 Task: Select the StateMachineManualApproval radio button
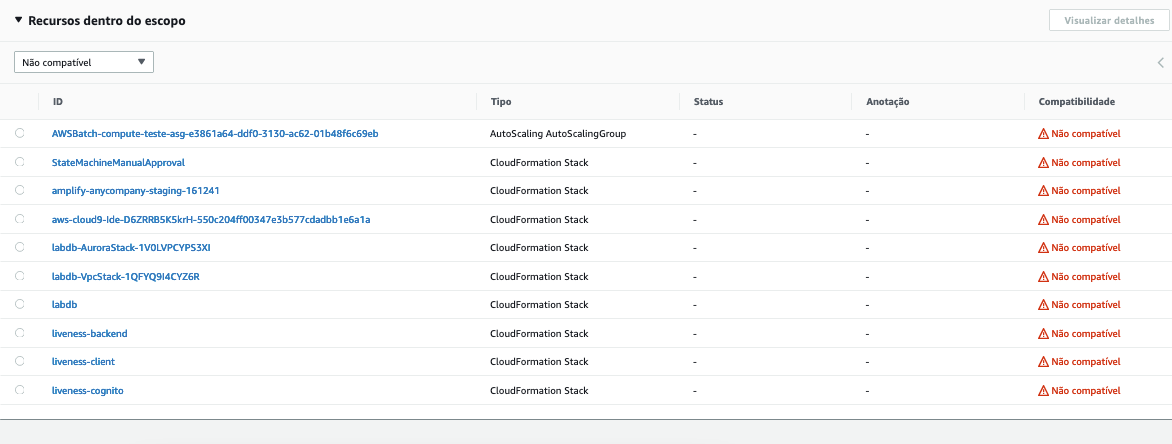(20, 162)
